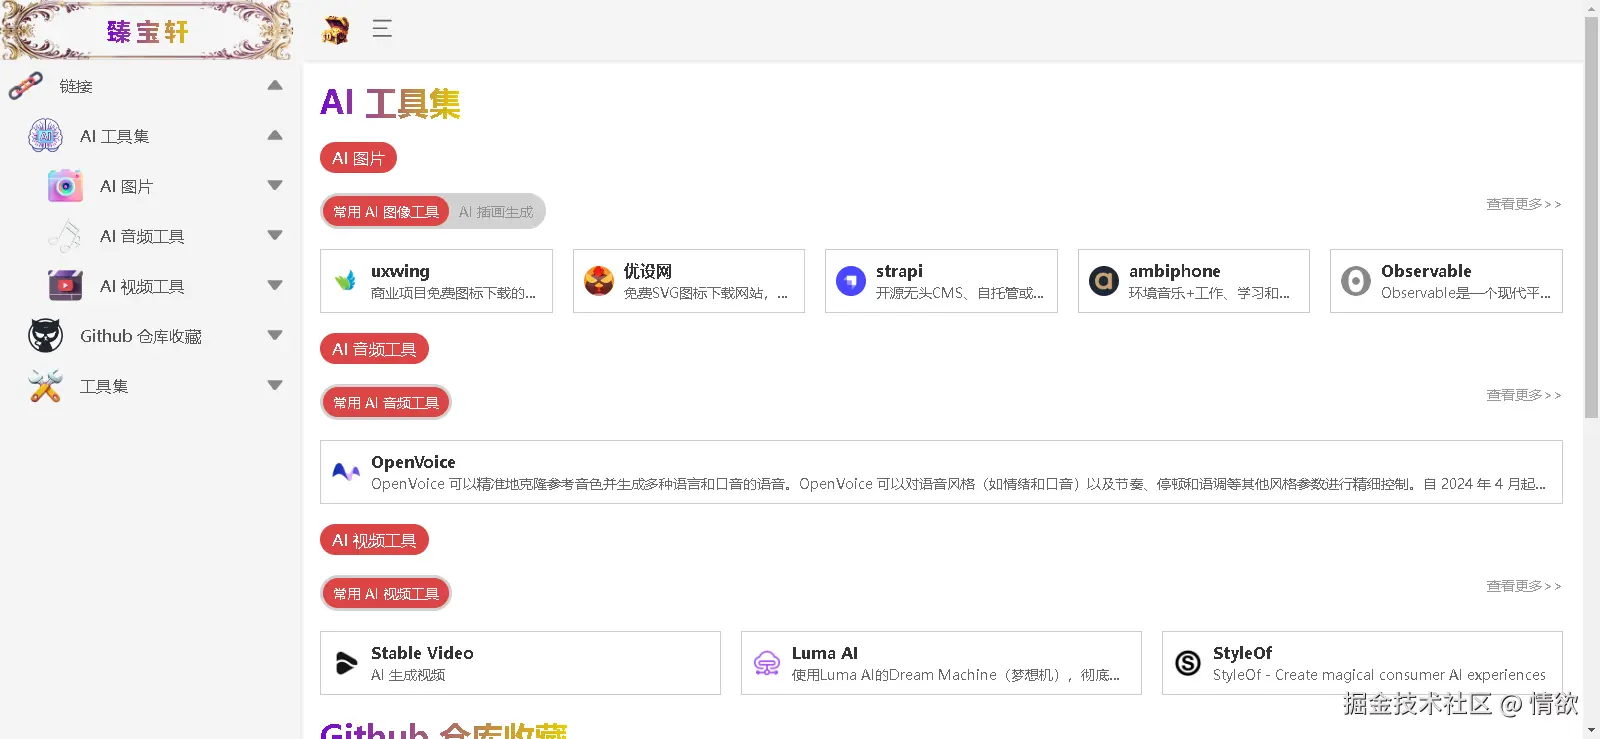
Task: Click the Luma AI card logo icon
Action: [x=767, y=663]
